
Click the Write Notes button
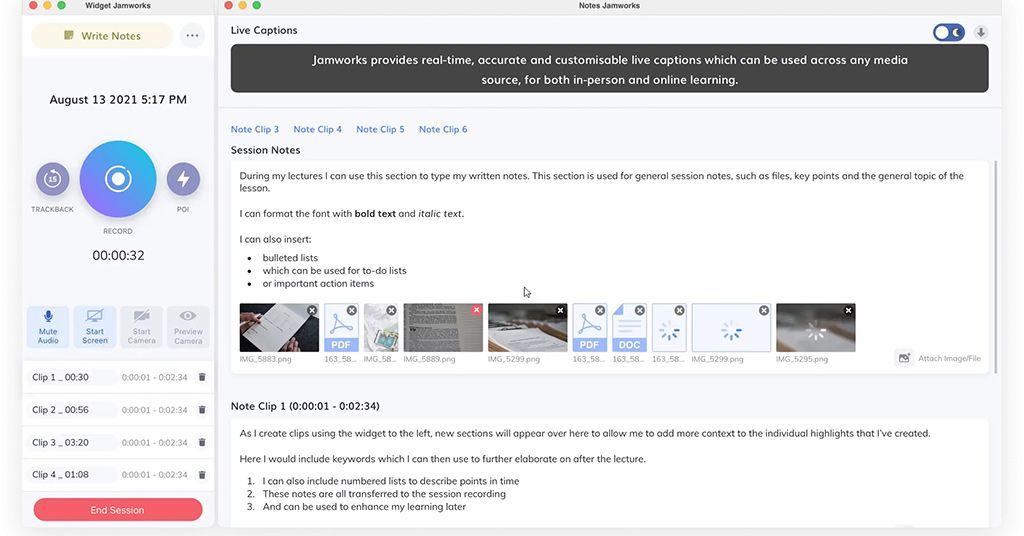pyautogui.click(x=103, y=36)
